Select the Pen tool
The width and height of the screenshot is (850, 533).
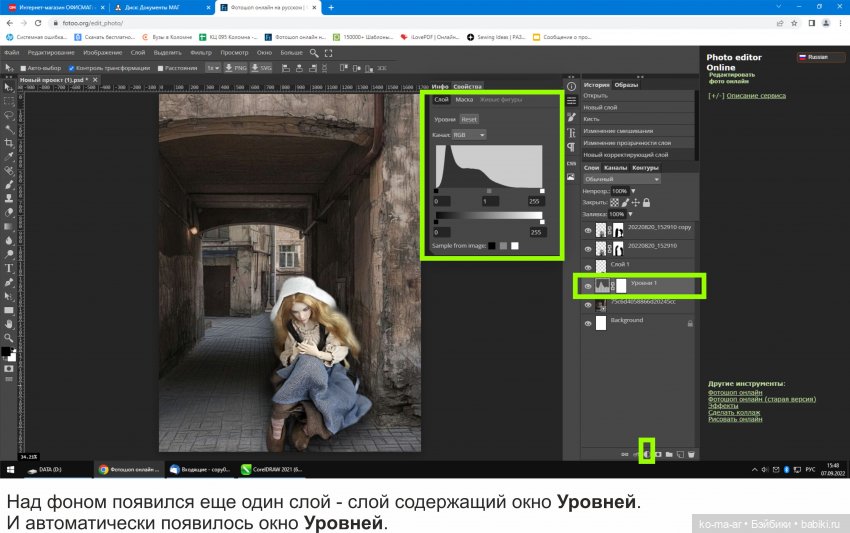(x=9, y=282)
